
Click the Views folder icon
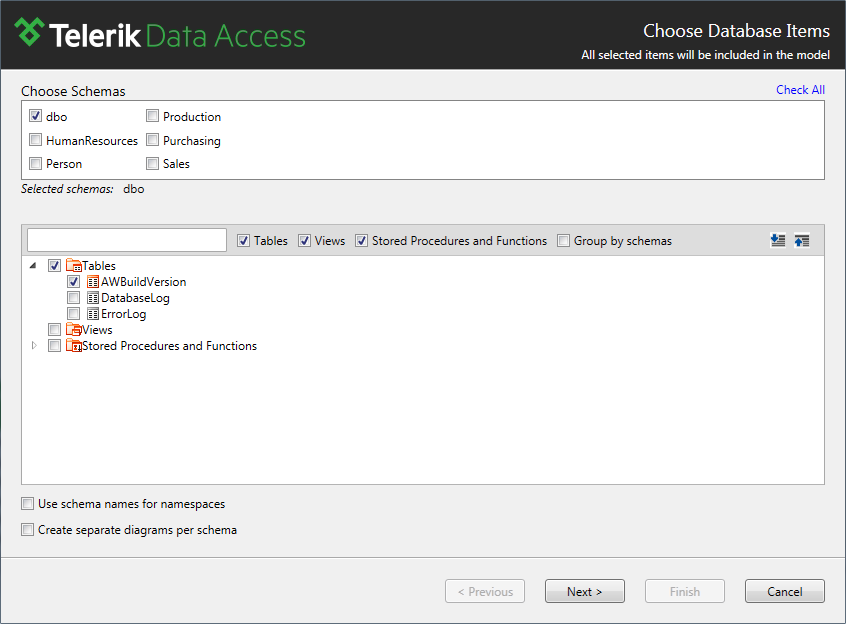coord(73,330)
